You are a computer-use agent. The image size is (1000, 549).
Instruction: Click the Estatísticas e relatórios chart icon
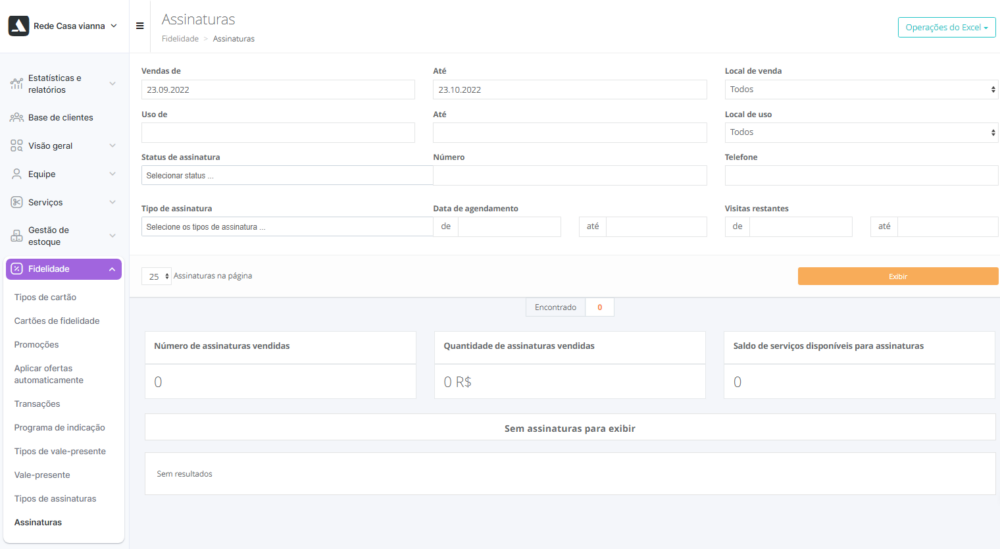coord(17,84)
